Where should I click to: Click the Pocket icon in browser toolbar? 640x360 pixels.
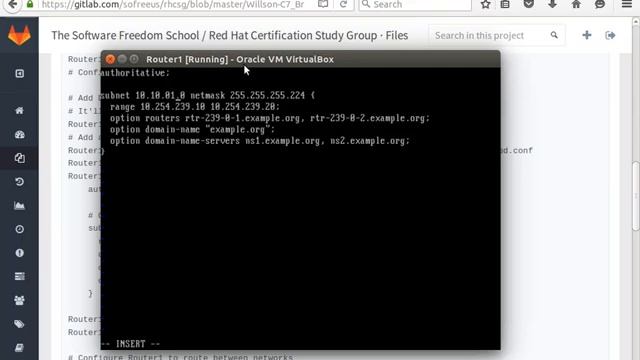[x=529, y=4]
